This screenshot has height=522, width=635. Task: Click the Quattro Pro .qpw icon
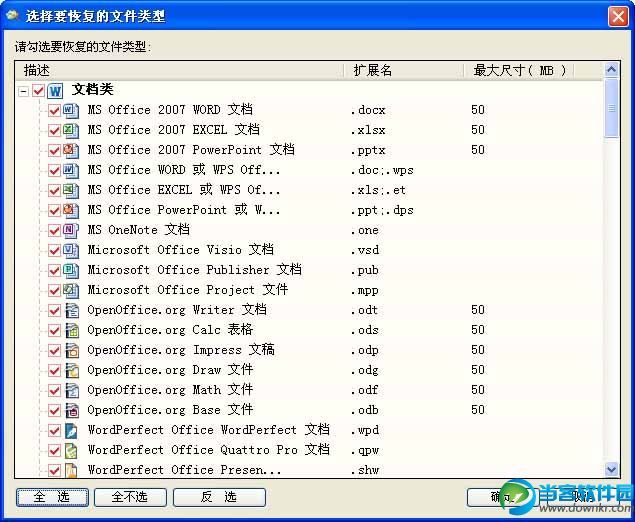click(x=71, y=450)
